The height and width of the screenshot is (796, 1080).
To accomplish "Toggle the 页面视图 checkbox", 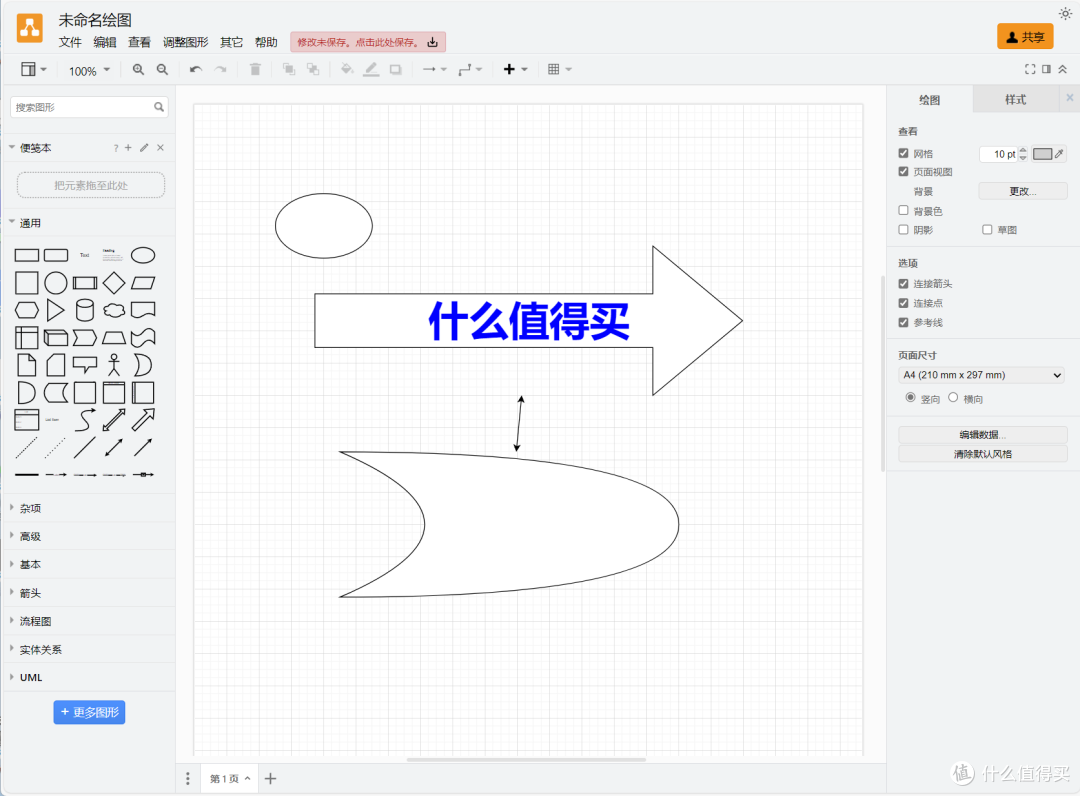I will click(x=904, y=171).
